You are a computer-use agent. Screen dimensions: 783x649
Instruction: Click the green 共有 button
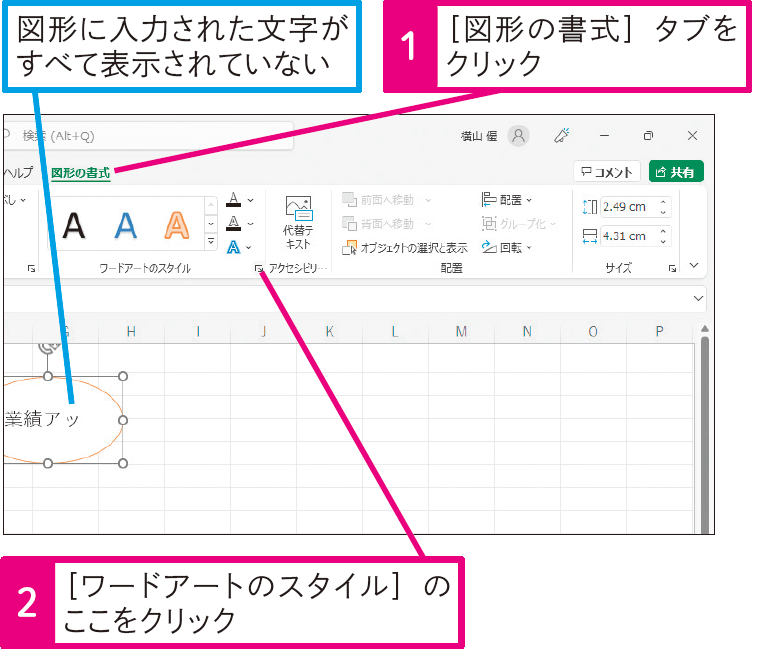(676, 172)
